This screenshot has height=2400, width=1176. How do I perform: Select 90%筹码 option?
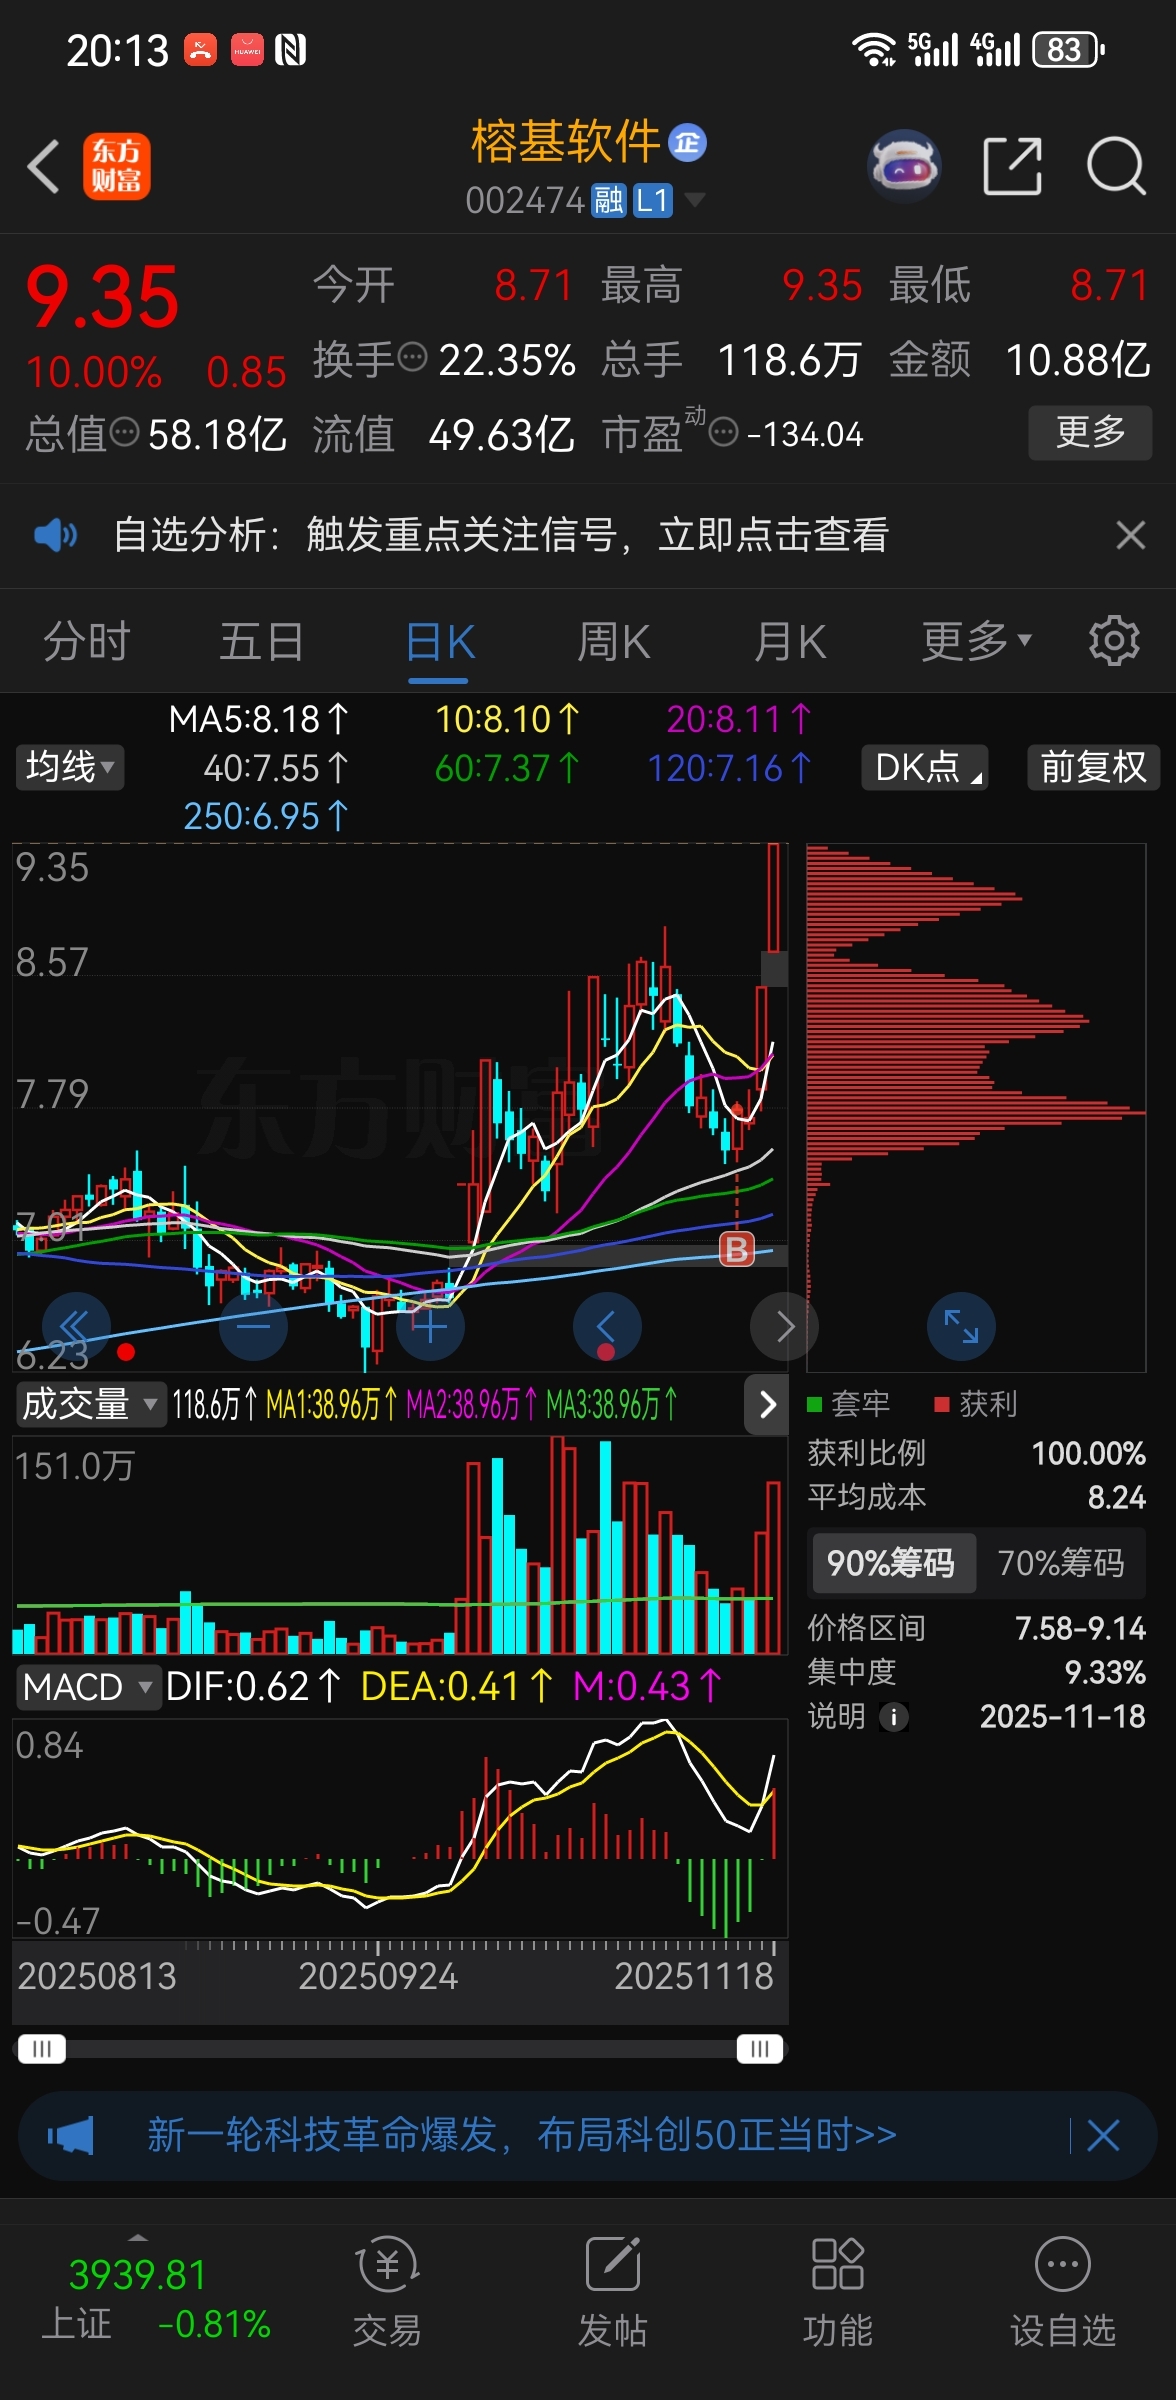pos(892,1562)
